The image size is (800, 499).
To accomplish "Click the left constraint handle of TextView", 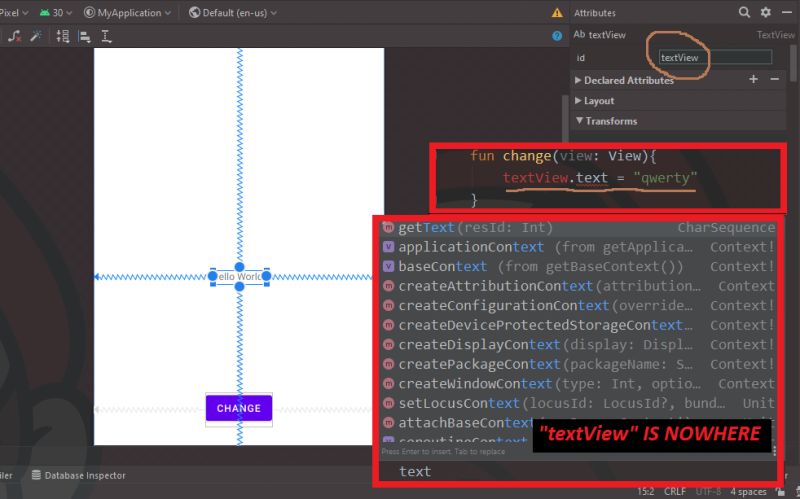I will (x=213, y=277).
